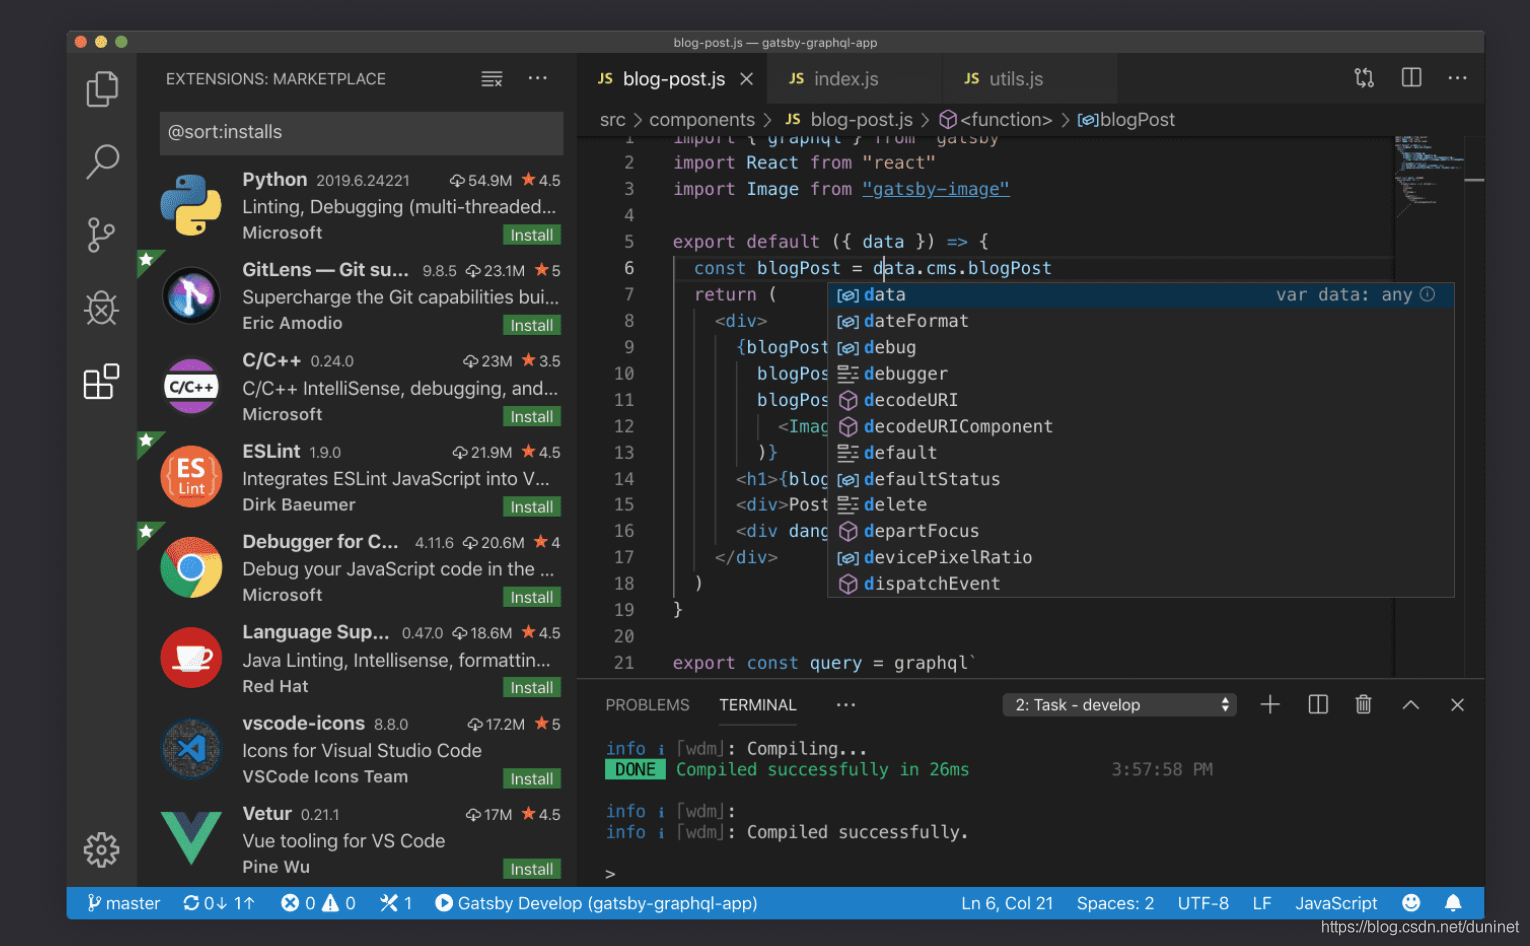
Task: Synchronize changes in status bar
Action: [219, 903]
